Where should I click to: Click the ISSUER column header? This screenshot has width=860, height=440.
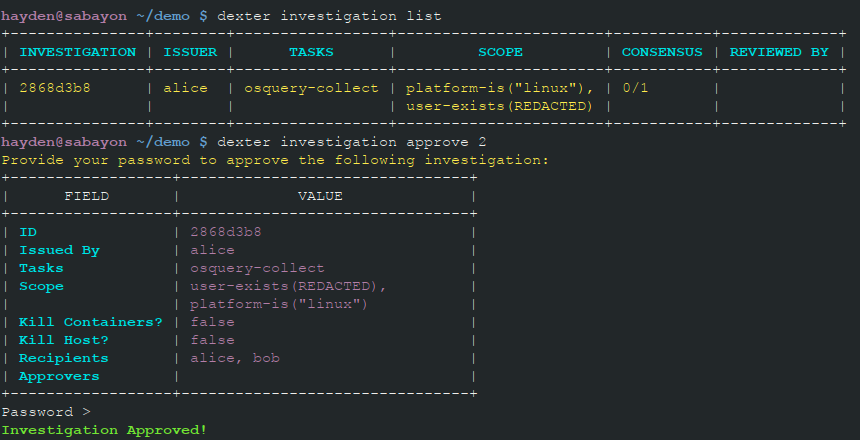190,52
